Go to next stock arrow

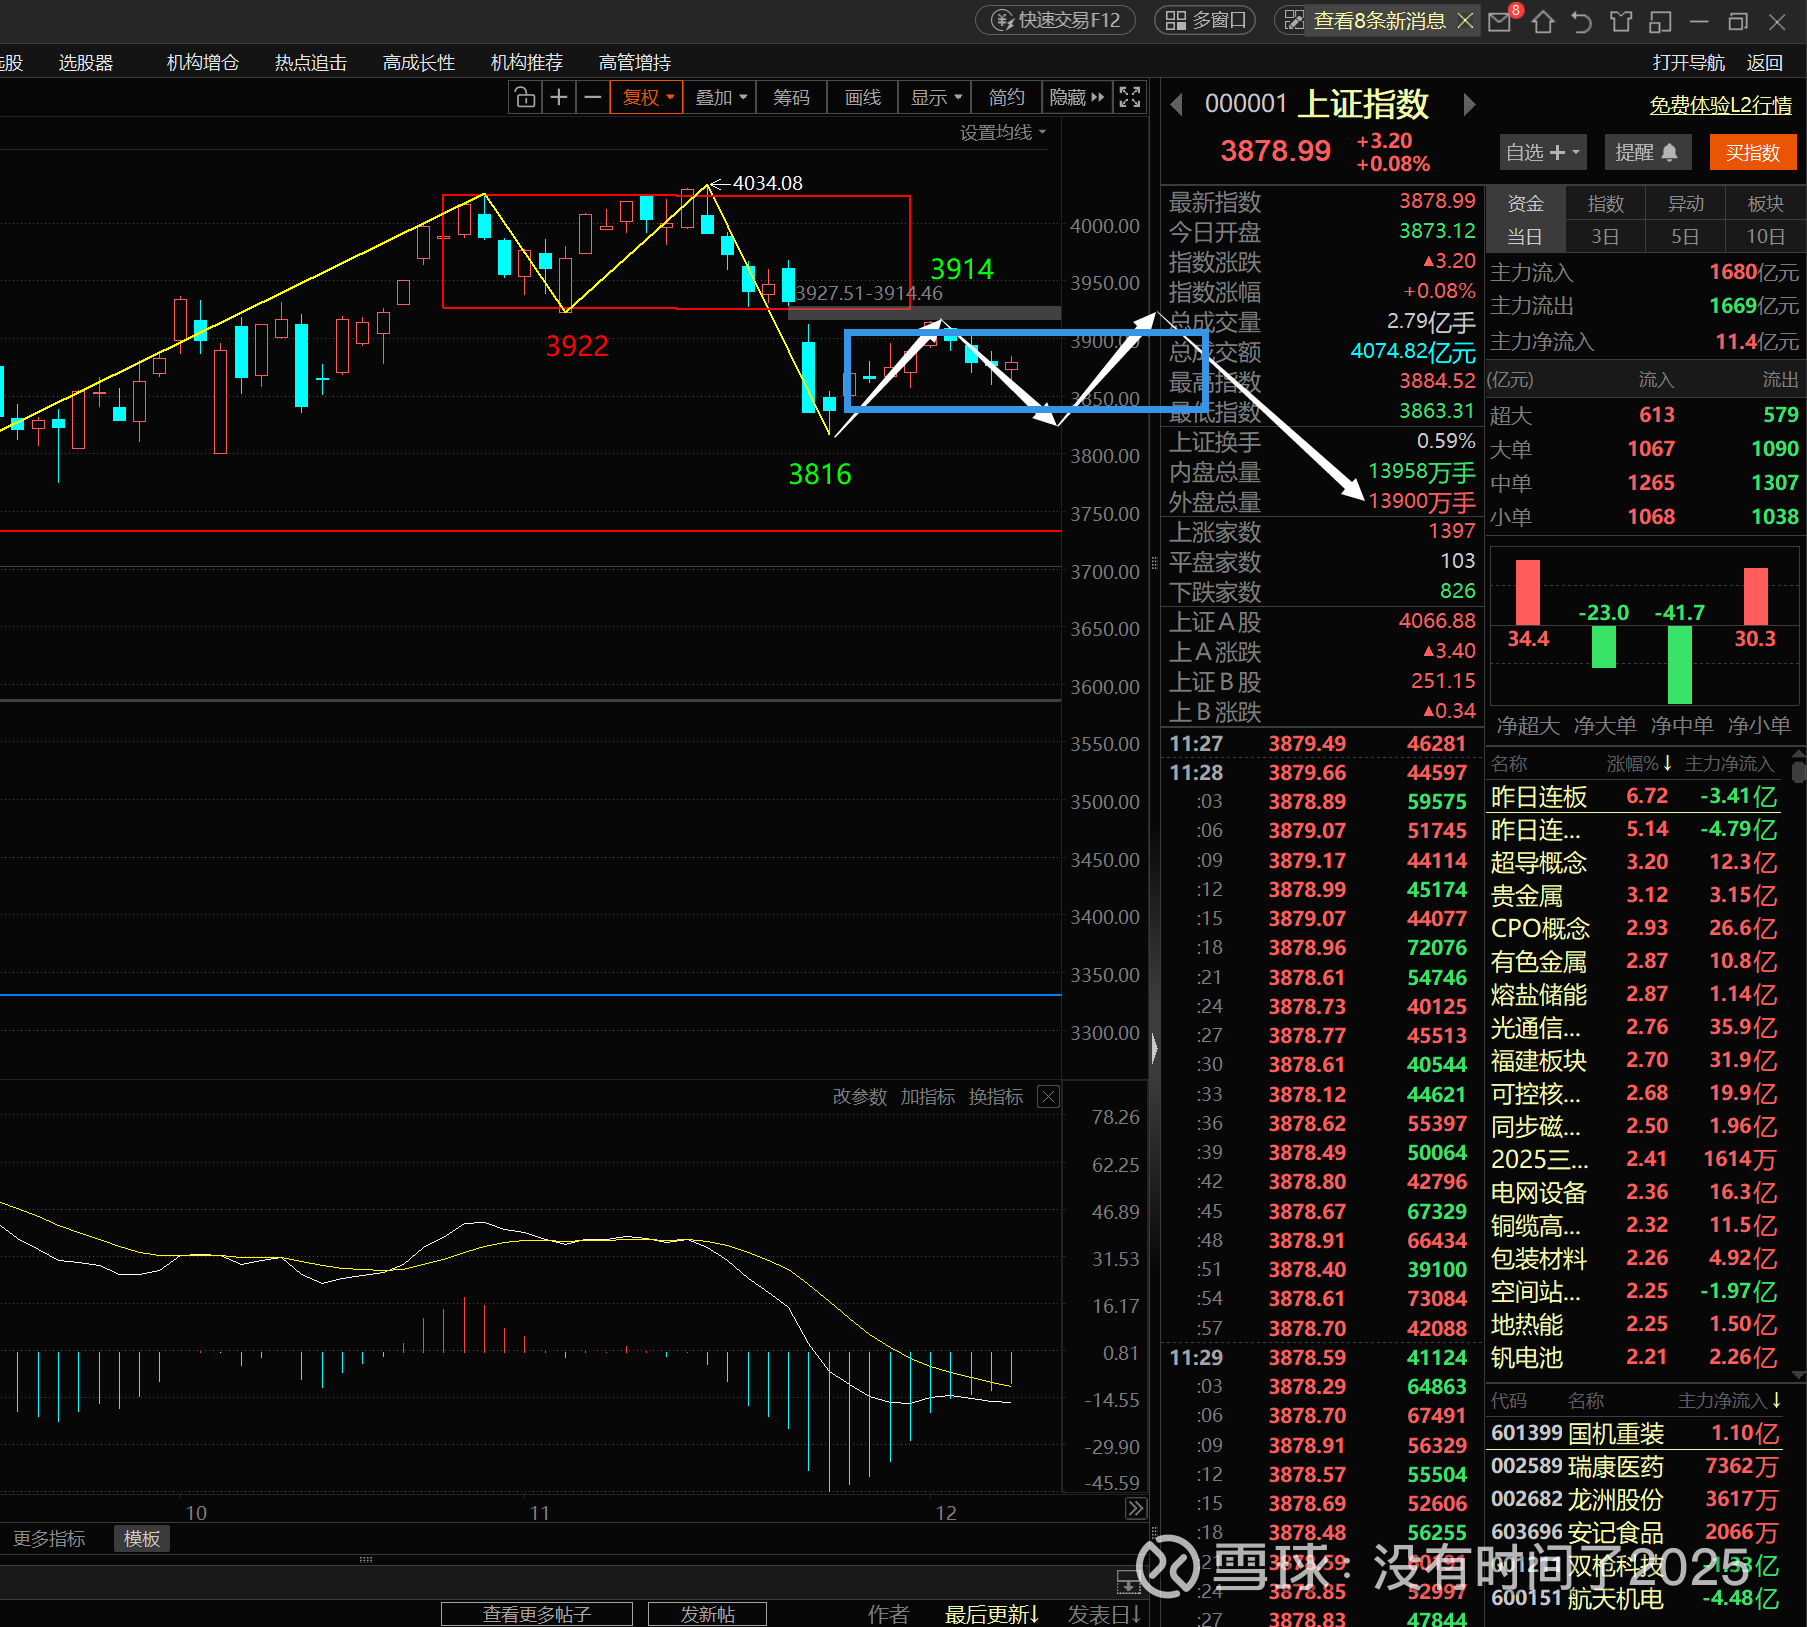tap(1469, 104)
